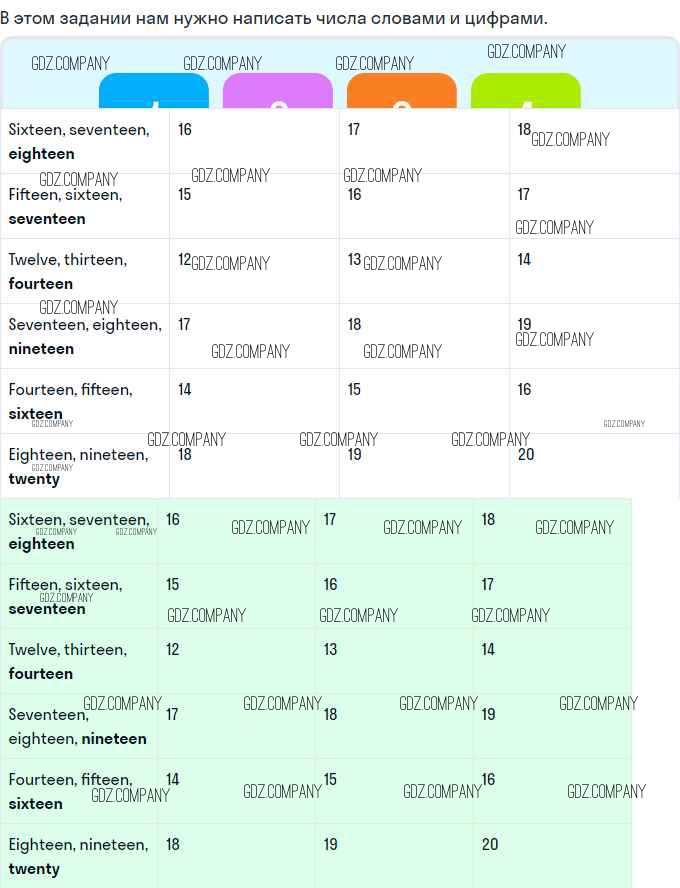
Task: Select "Fourteen, fifteen, sixteen" in the green table
Action: tap(70, 791)
